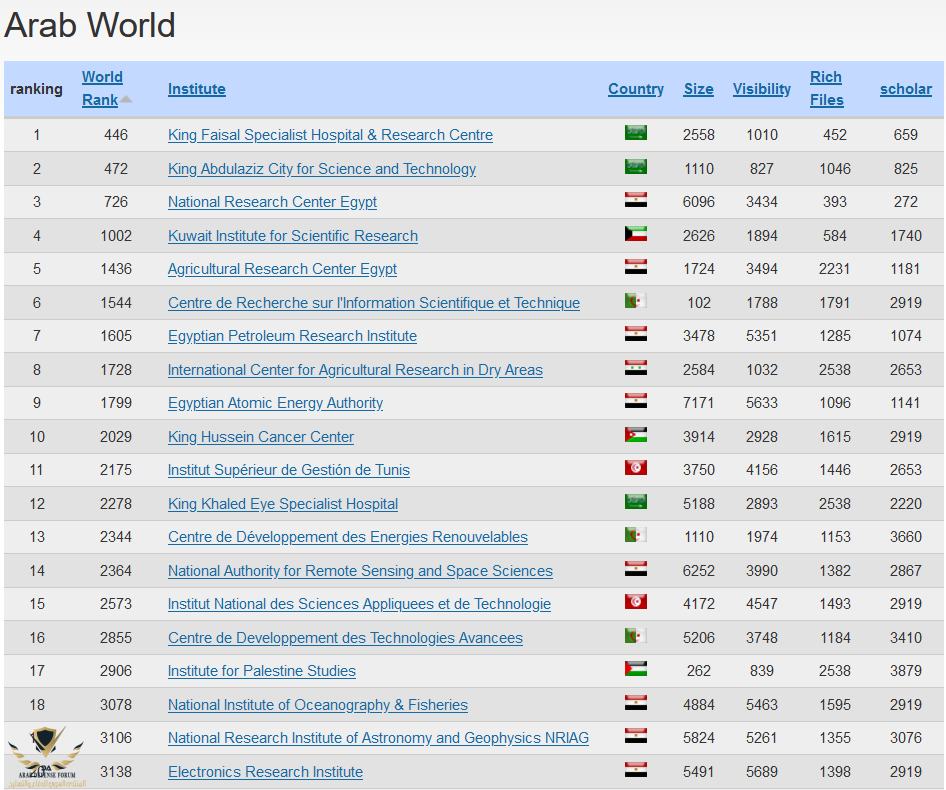Click the flag for King Khaled Eye Specialist Hospital

point(636,501)
